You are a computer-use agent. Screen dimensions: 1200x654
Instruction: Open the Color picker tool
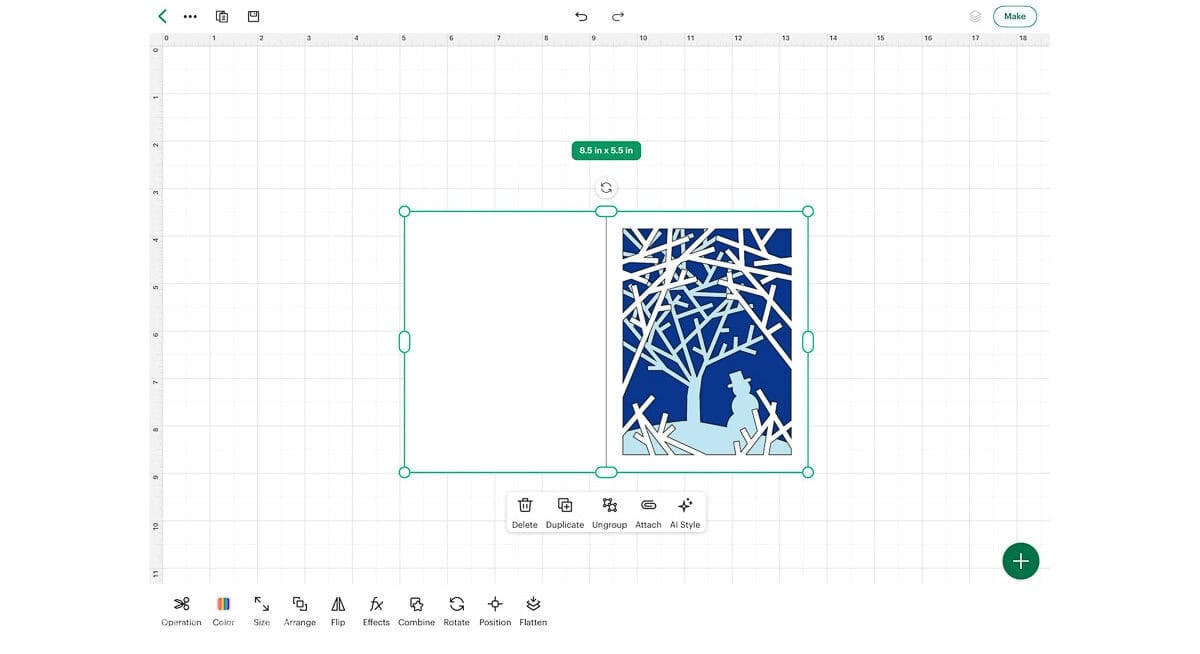tap(223, 611)
